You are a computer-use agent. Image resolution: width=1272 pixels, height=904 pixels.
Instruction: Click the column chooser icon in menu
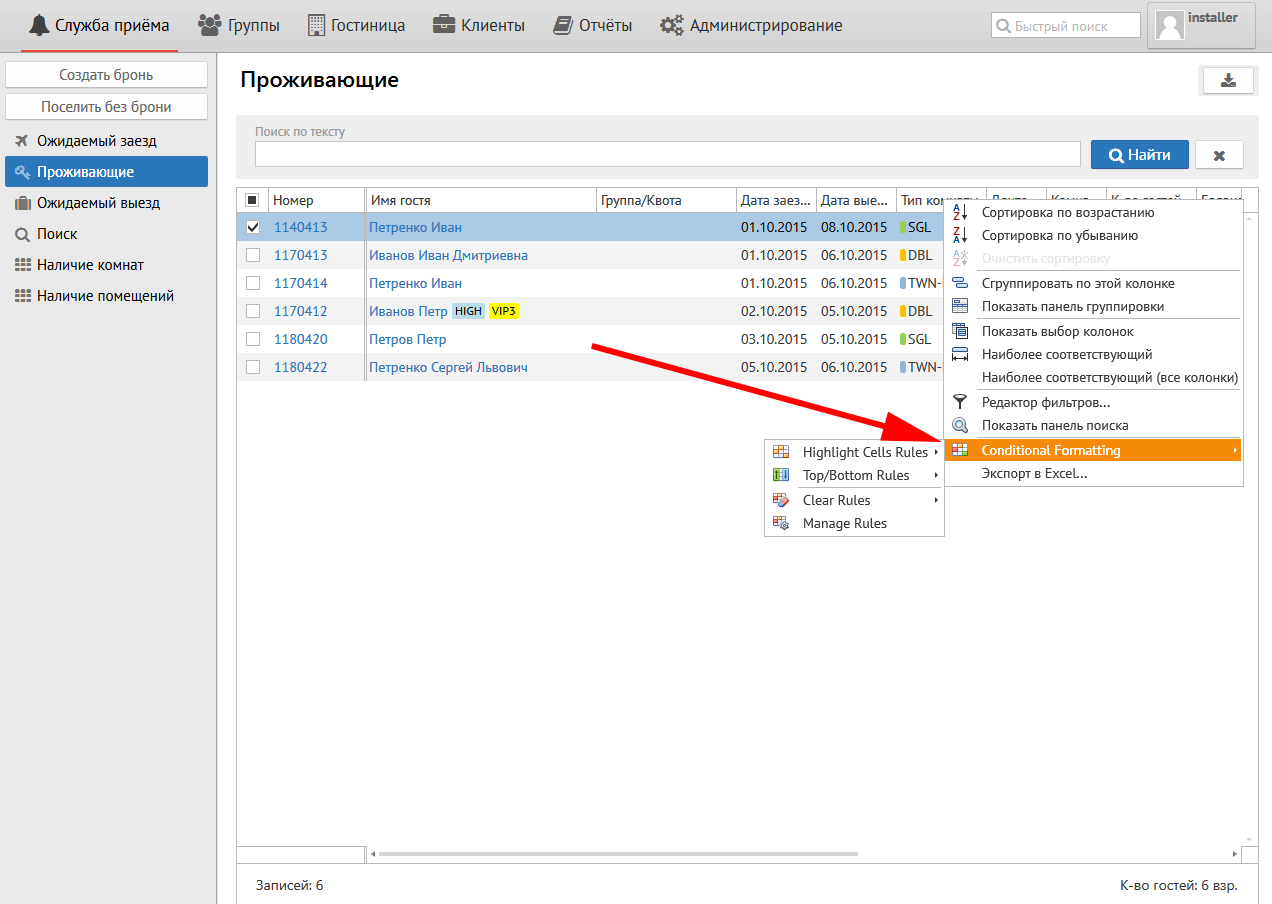tap(960, 331)
